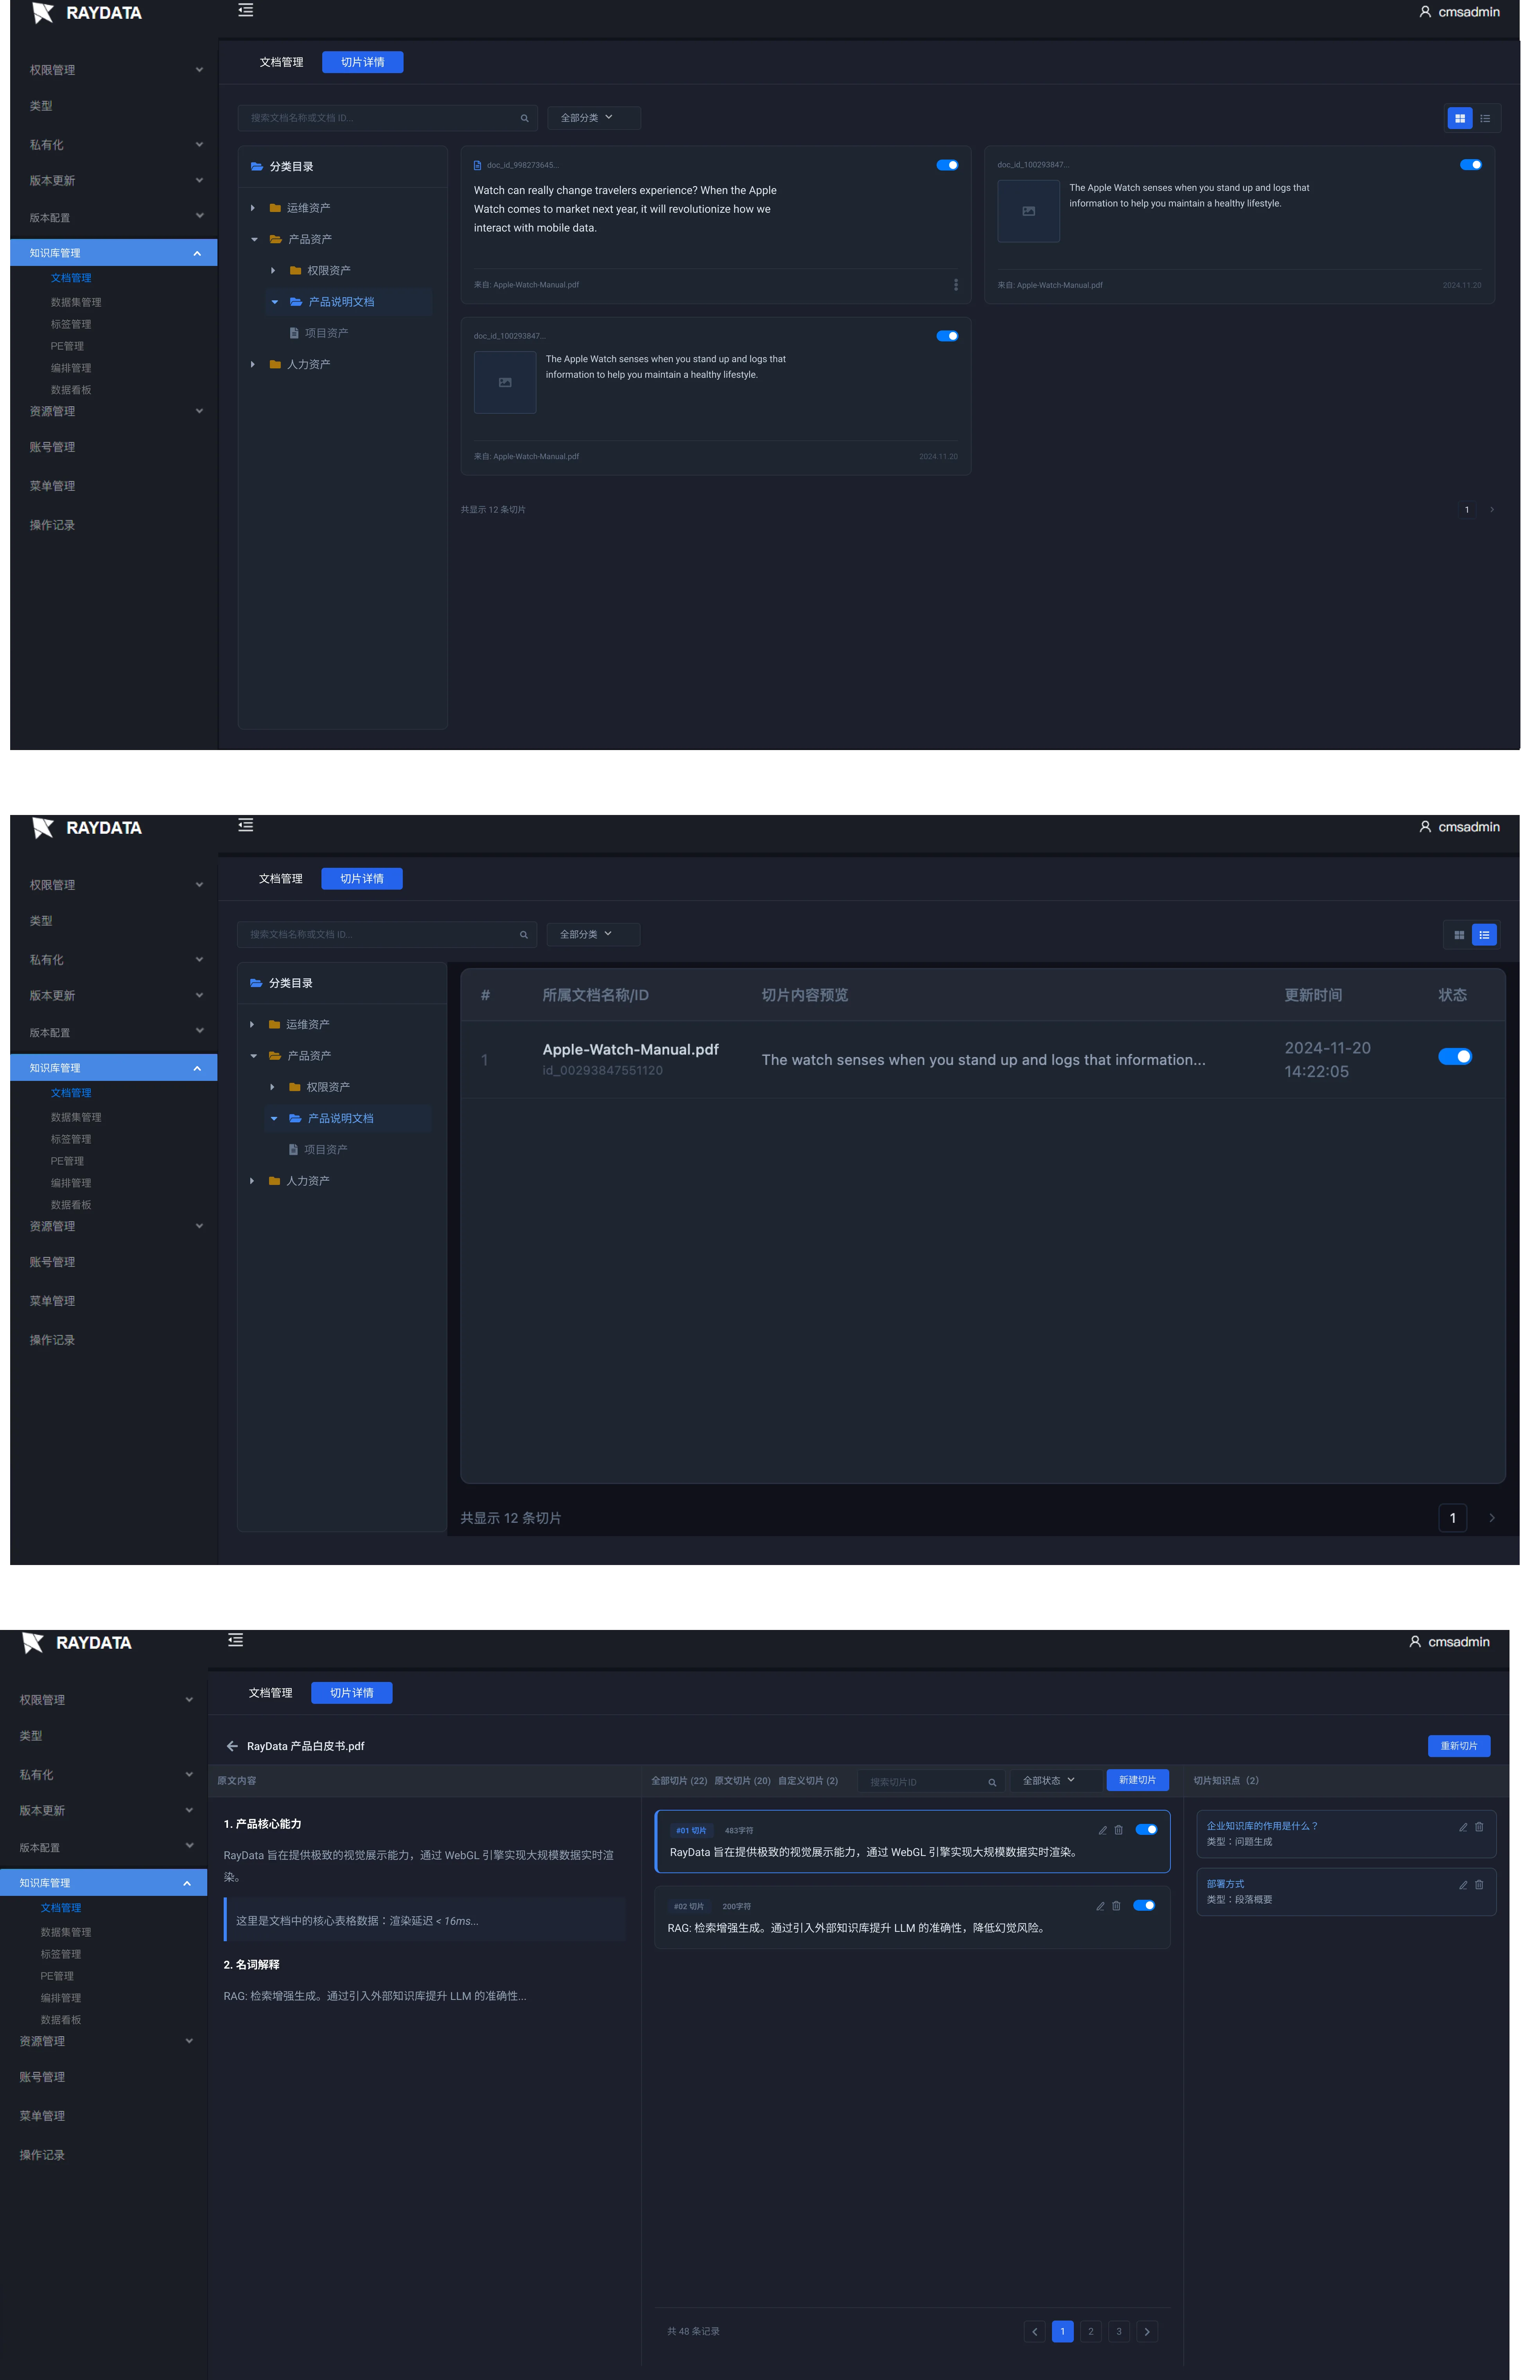
Task: Click the cmsadmin user icon in the card-view screen
Action: click(1425, 12)
